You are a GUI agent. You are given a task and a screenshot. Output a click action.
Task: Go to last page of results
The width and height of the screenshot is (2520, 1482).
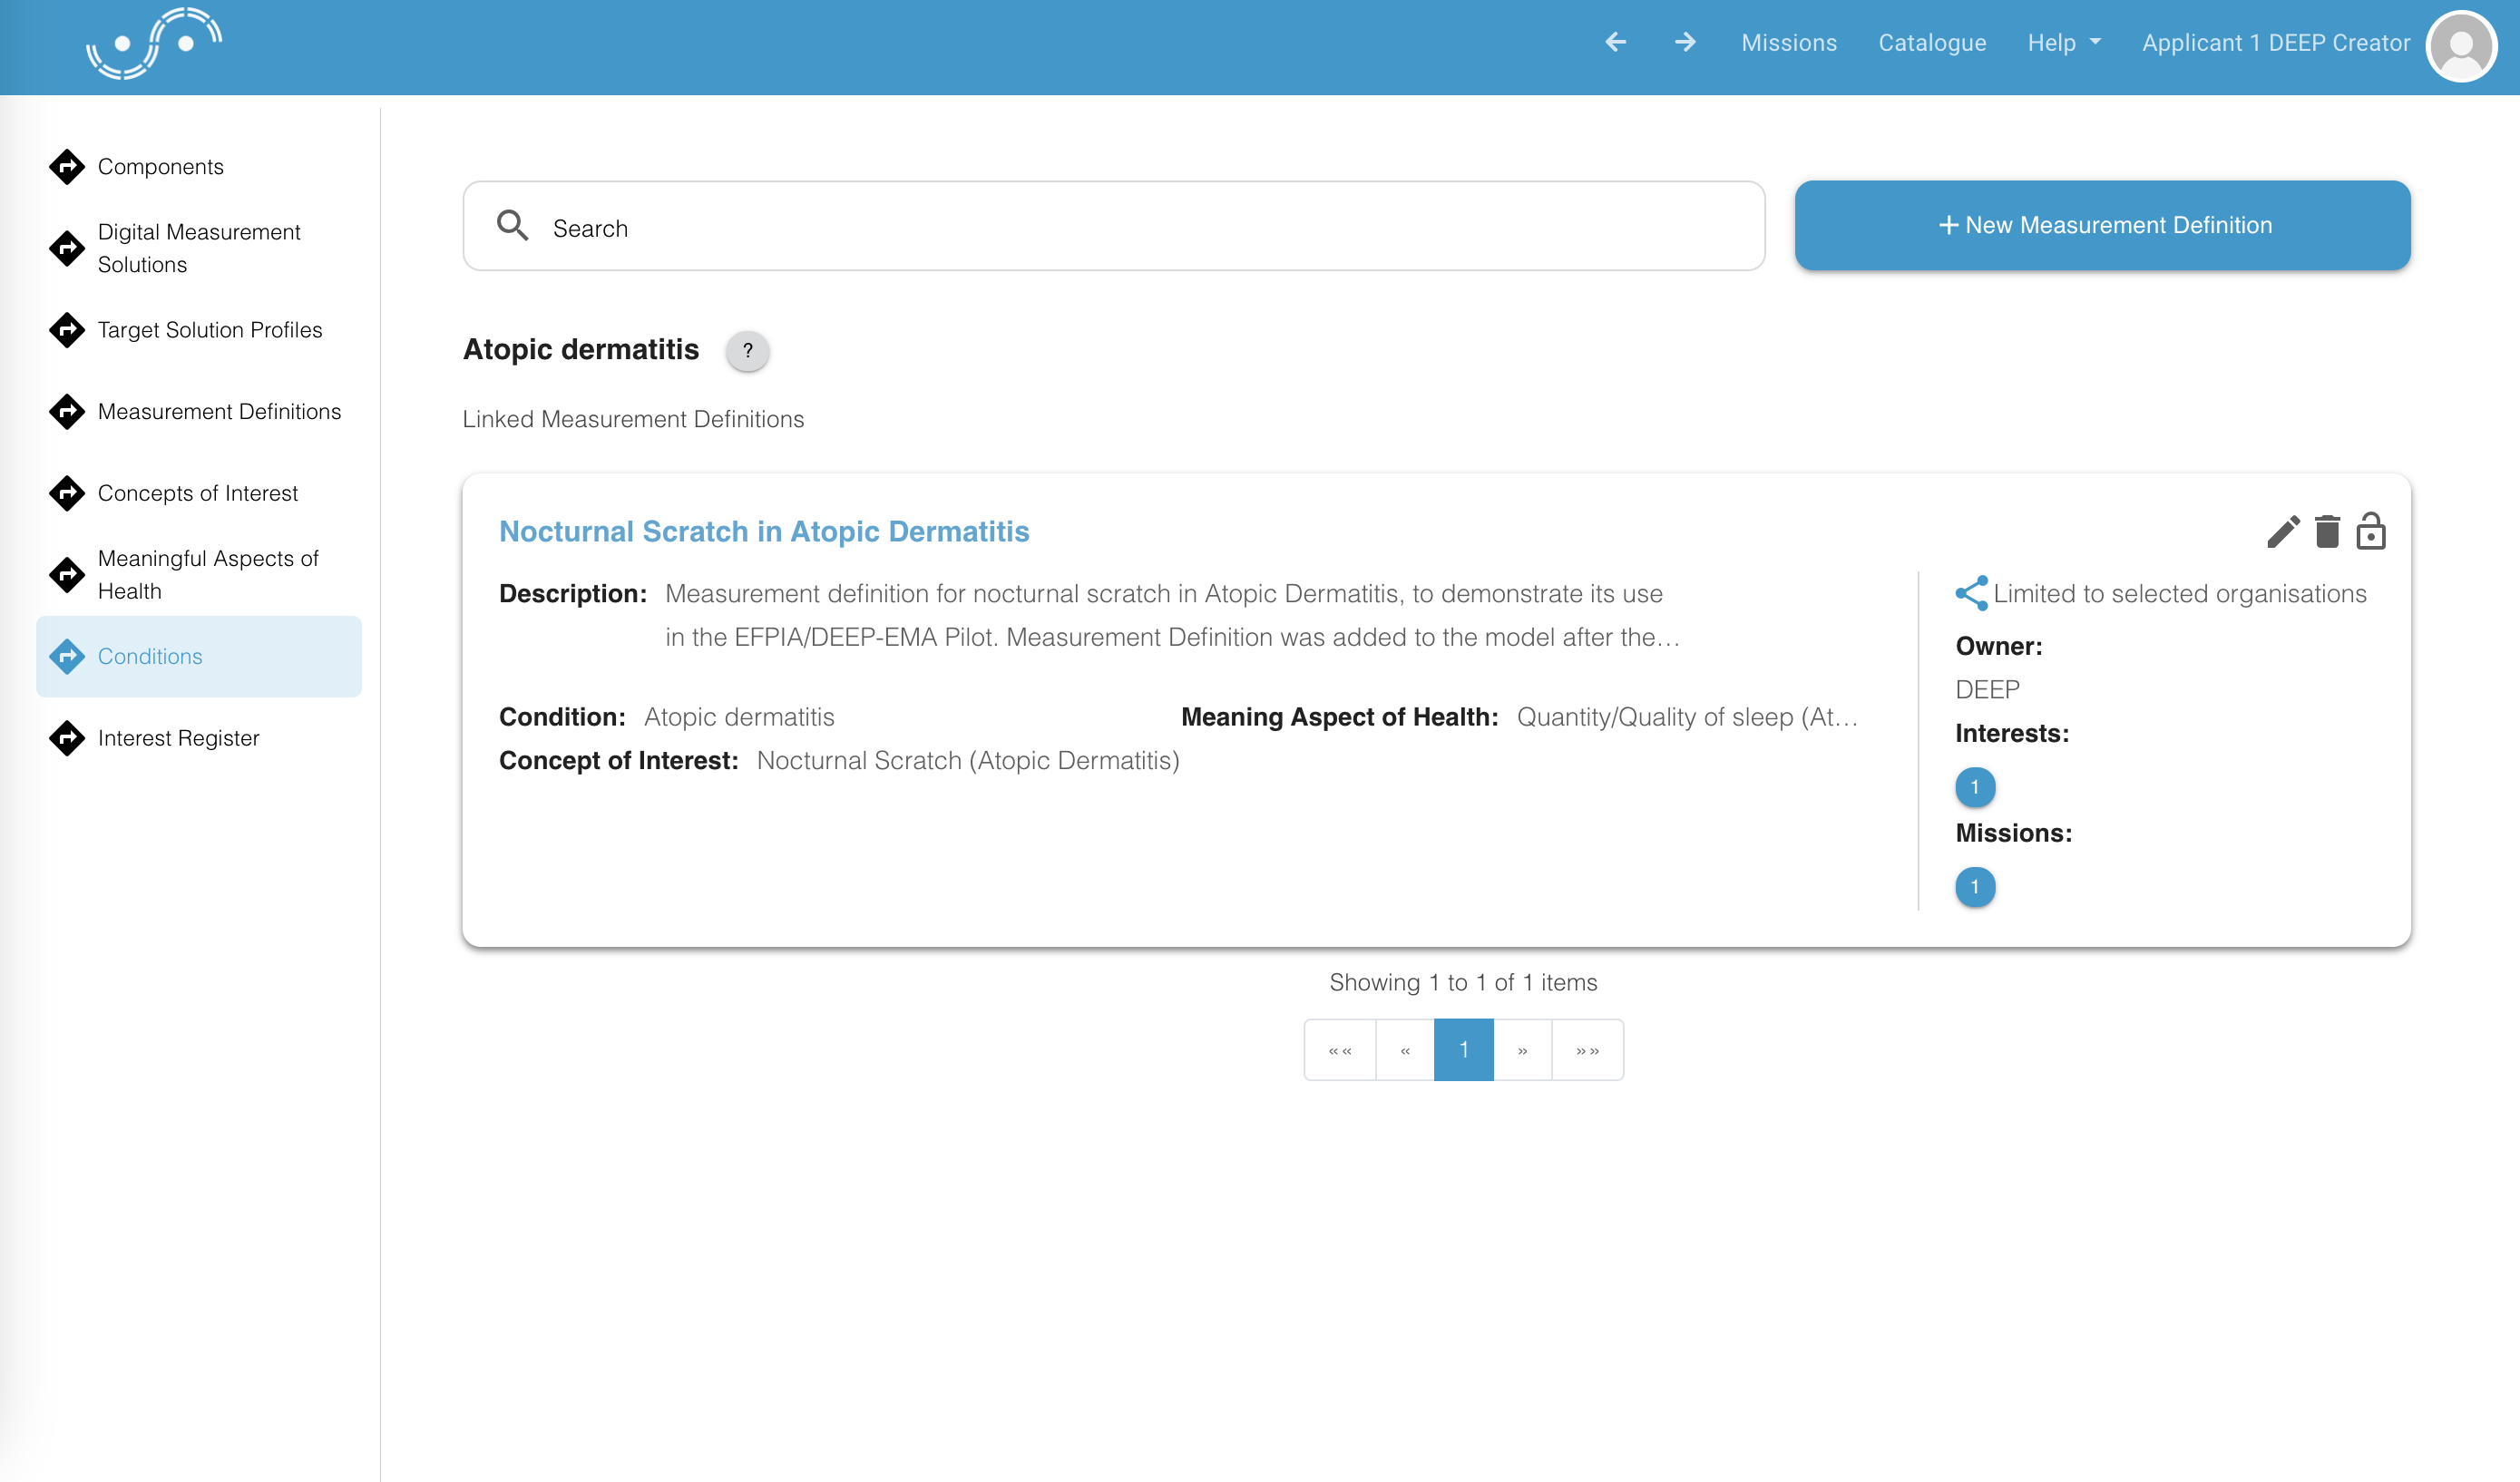(1587, 1050)
